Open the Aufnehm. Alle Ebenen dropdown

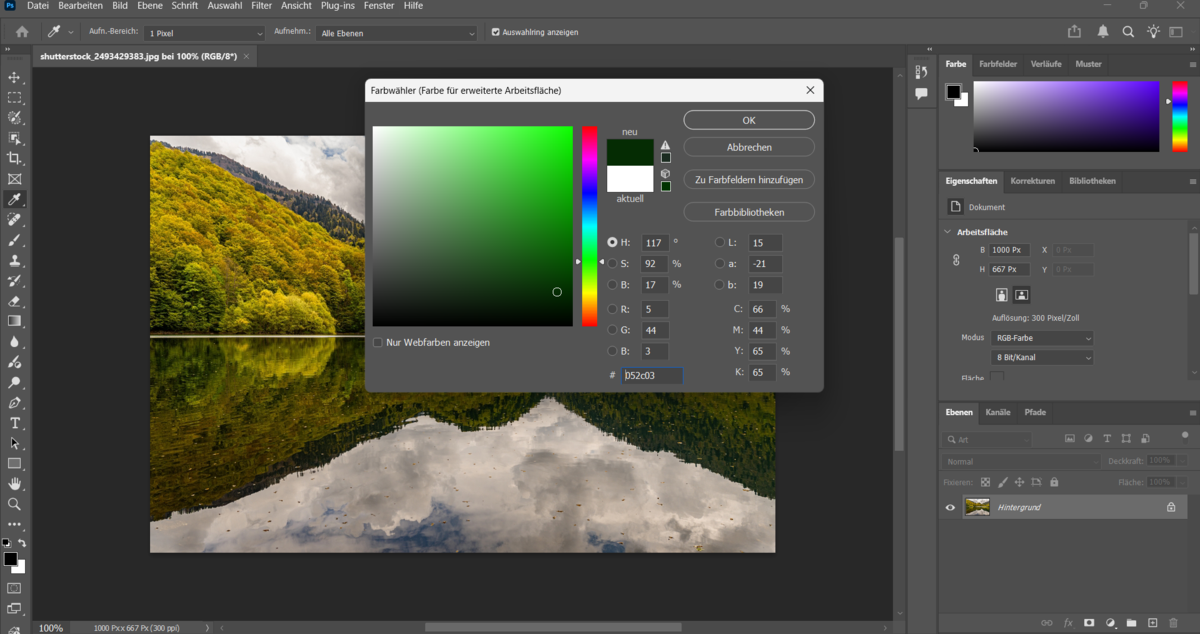[x=396, y=32]
